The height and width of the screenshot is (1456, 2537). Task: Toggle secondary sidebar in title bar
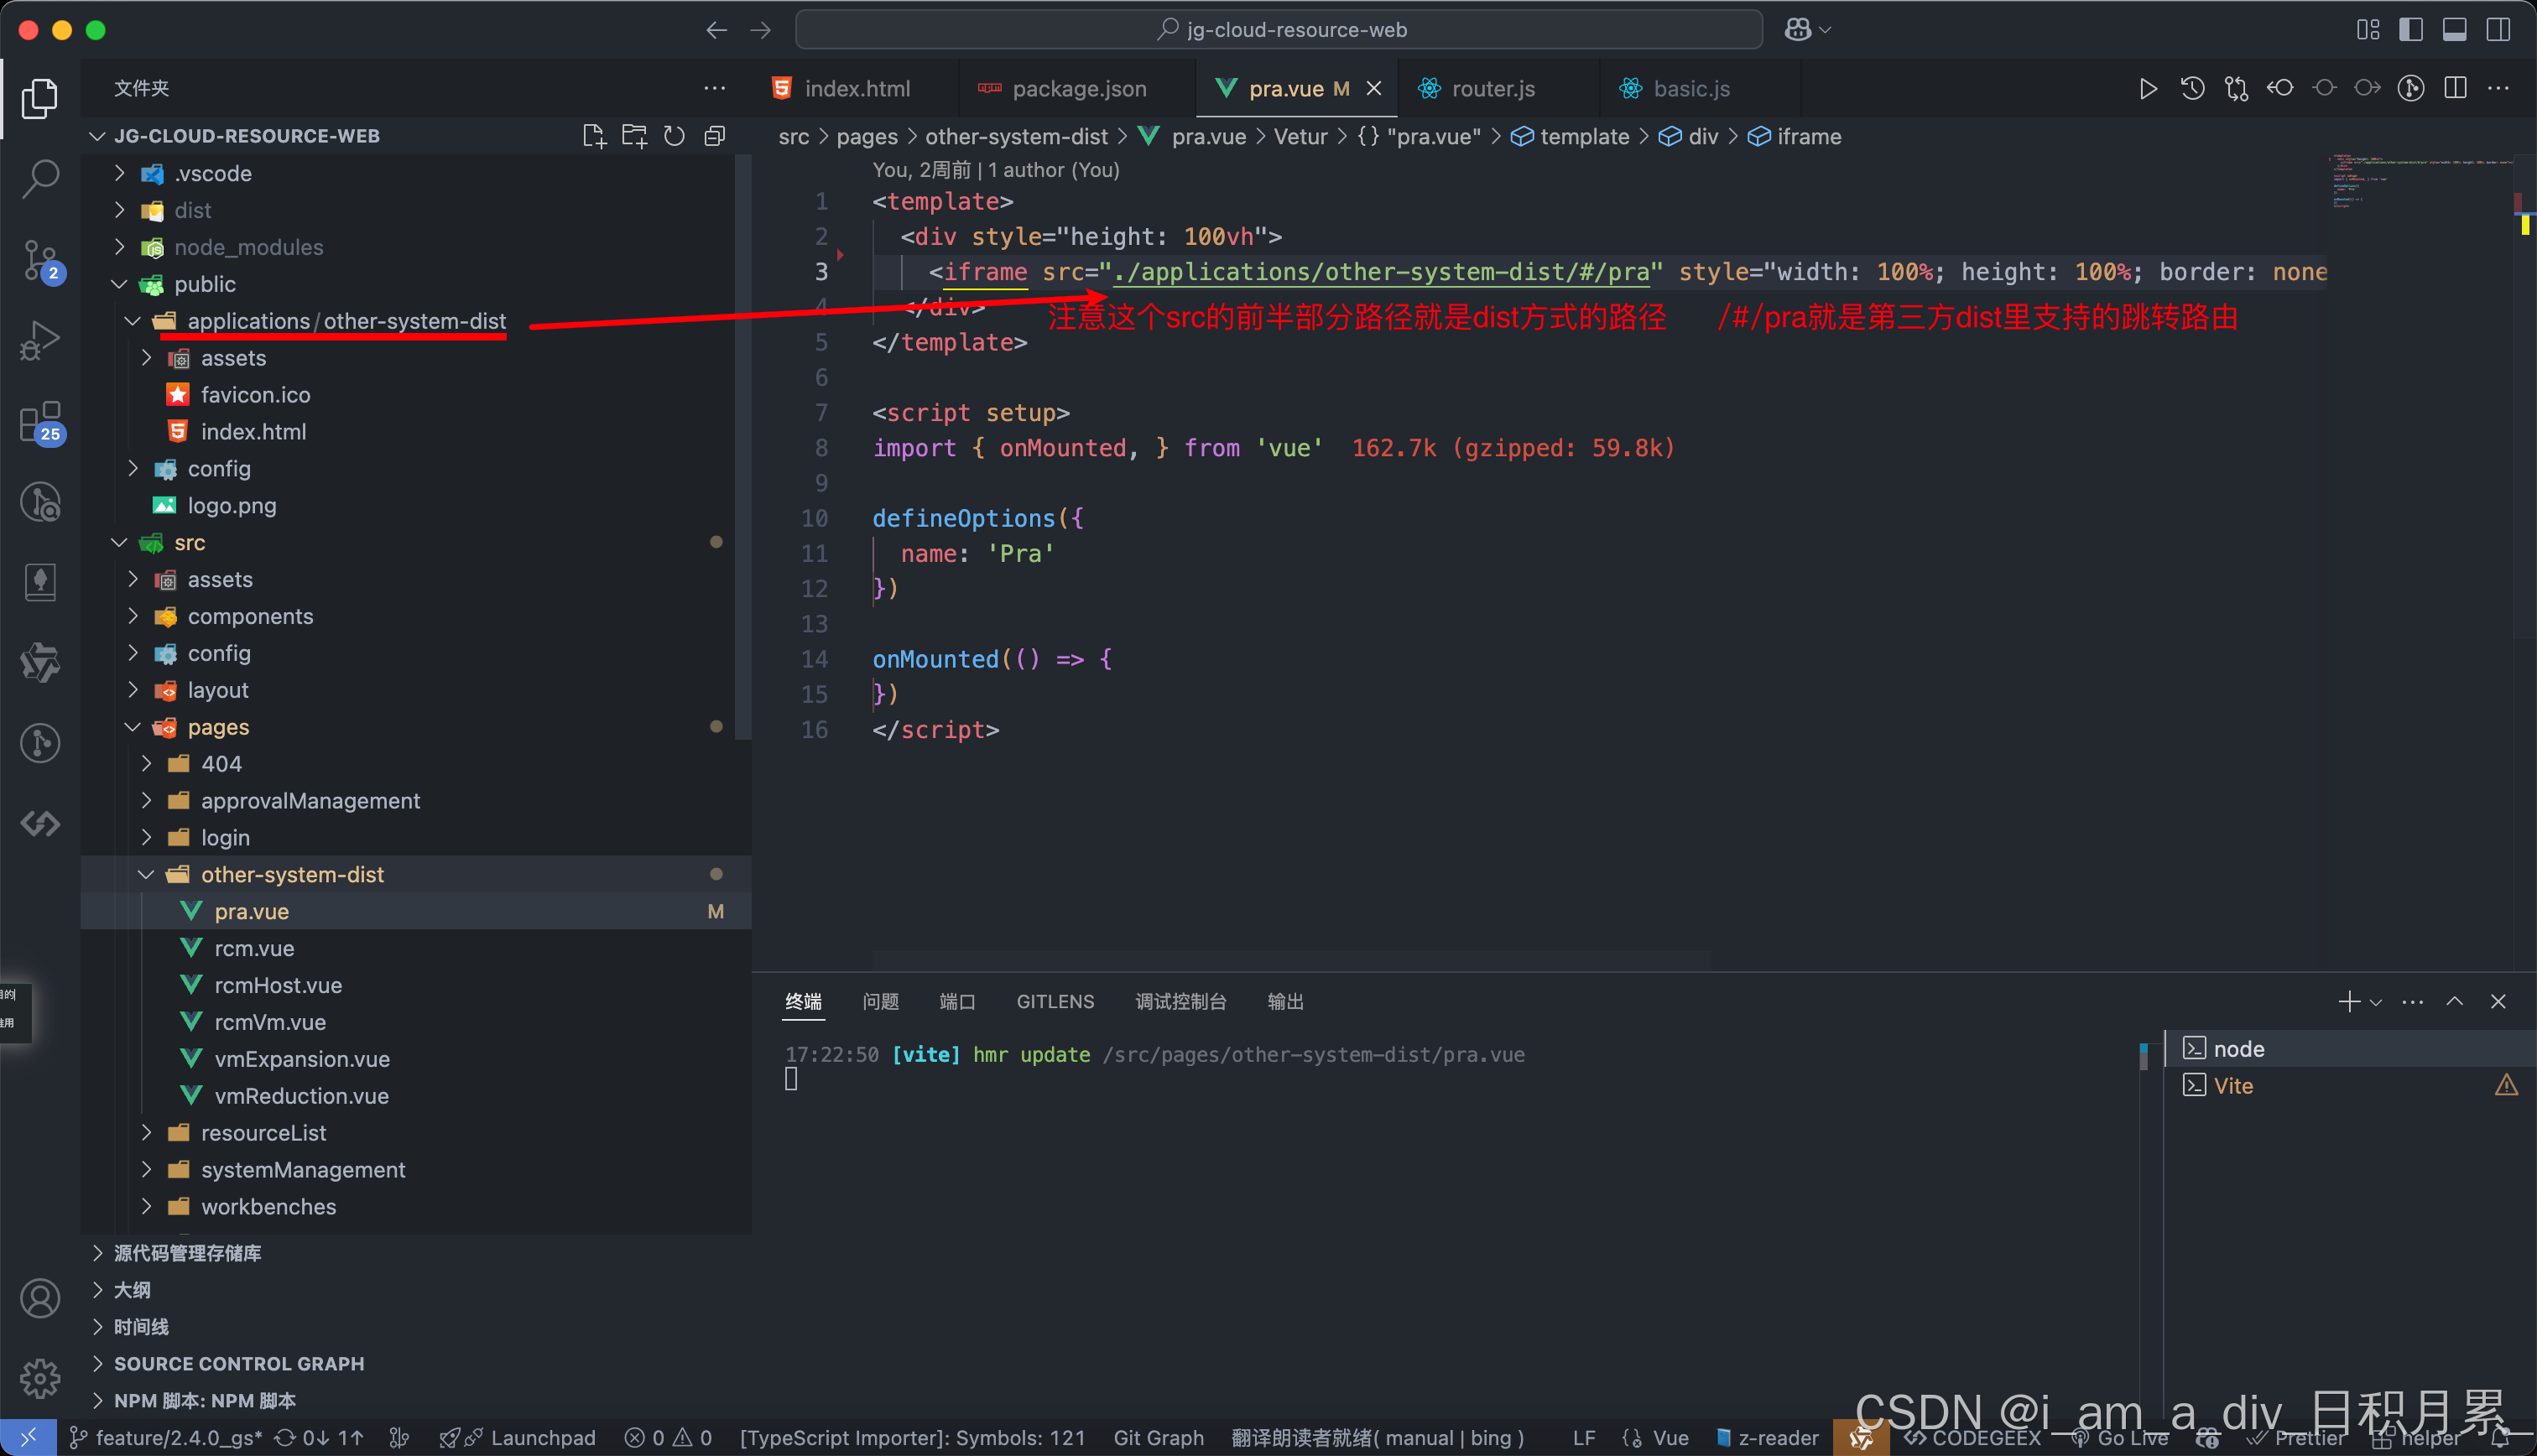tap(2498, 30)
